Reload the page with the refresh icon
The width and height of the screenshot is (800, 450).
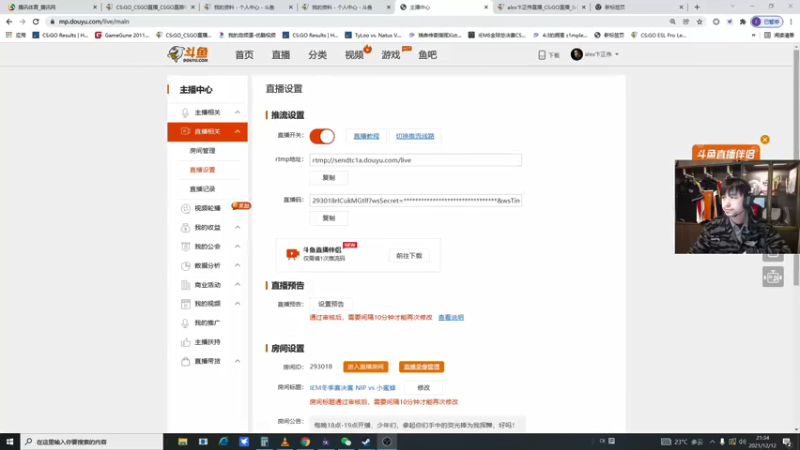pos(36,21)
